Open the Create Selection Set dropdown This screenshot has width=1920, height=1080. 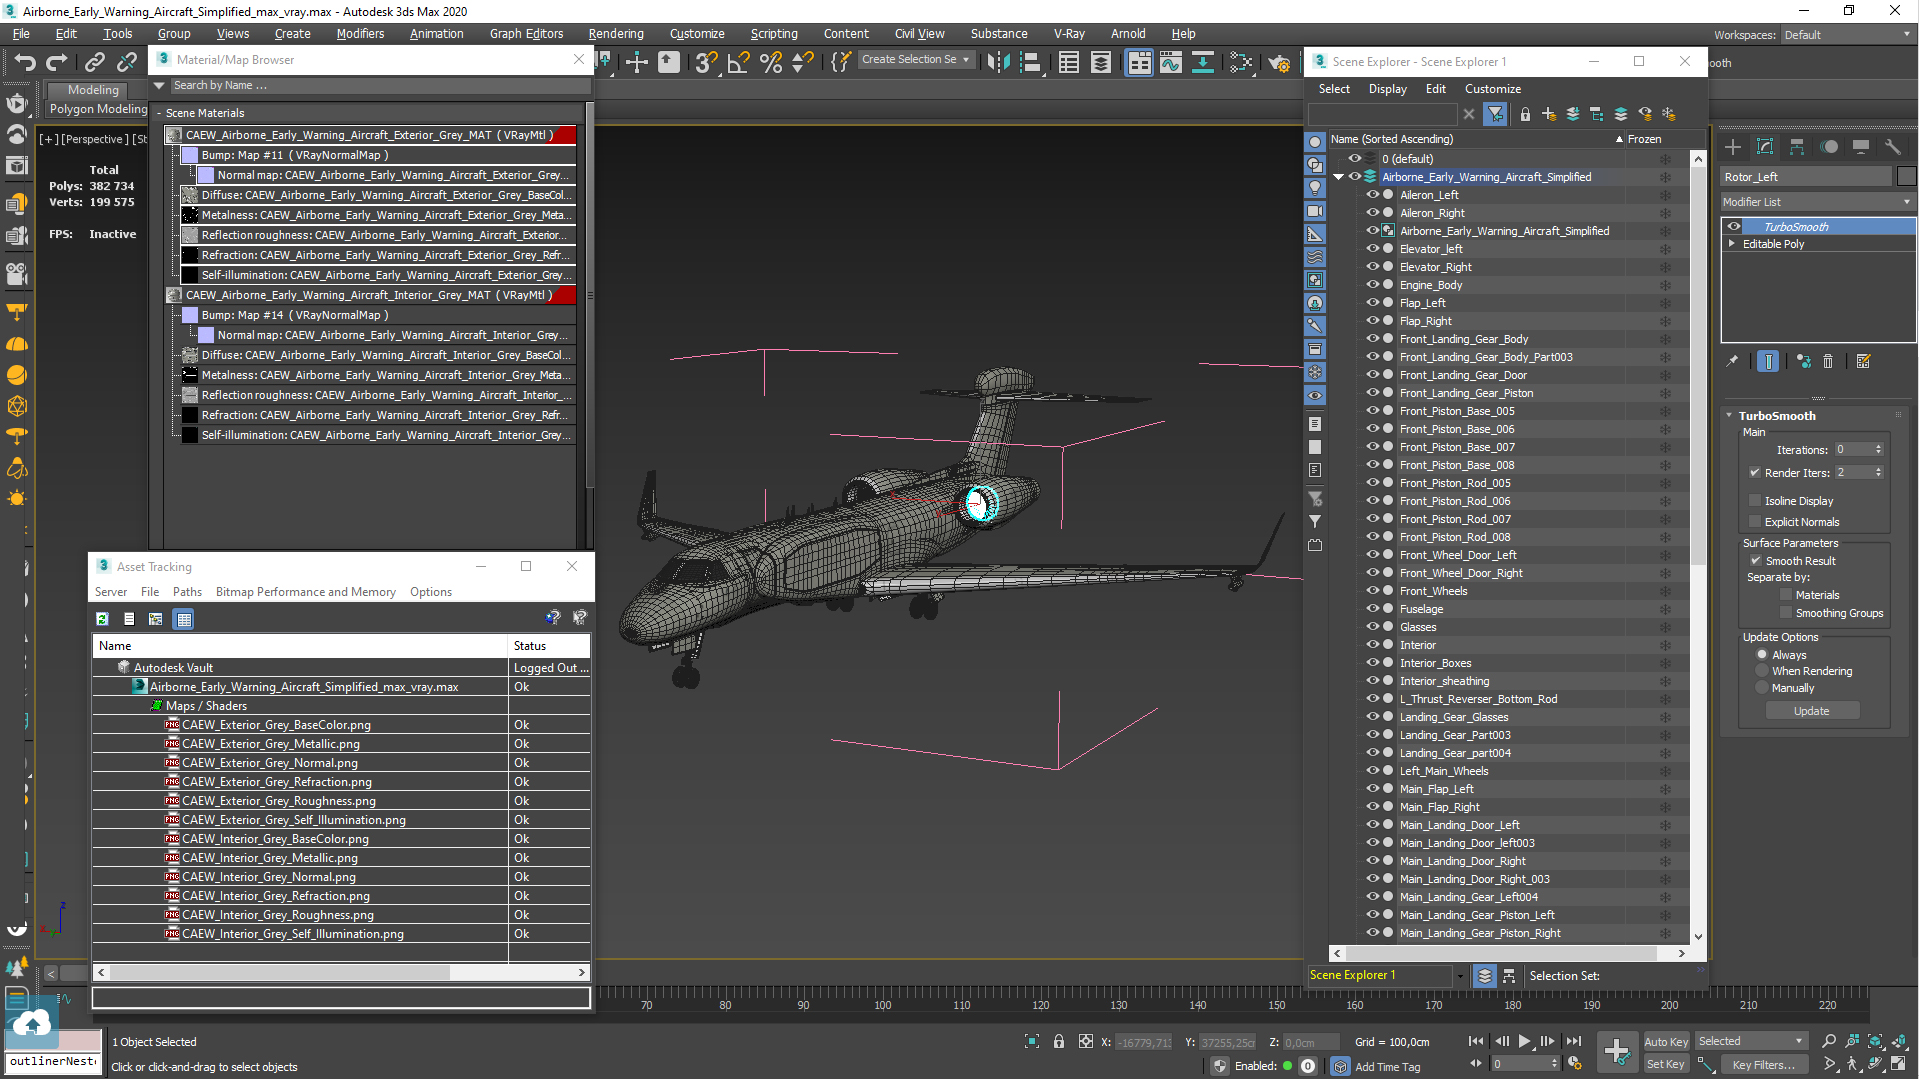pyautogui.click(x=915, y=60)
